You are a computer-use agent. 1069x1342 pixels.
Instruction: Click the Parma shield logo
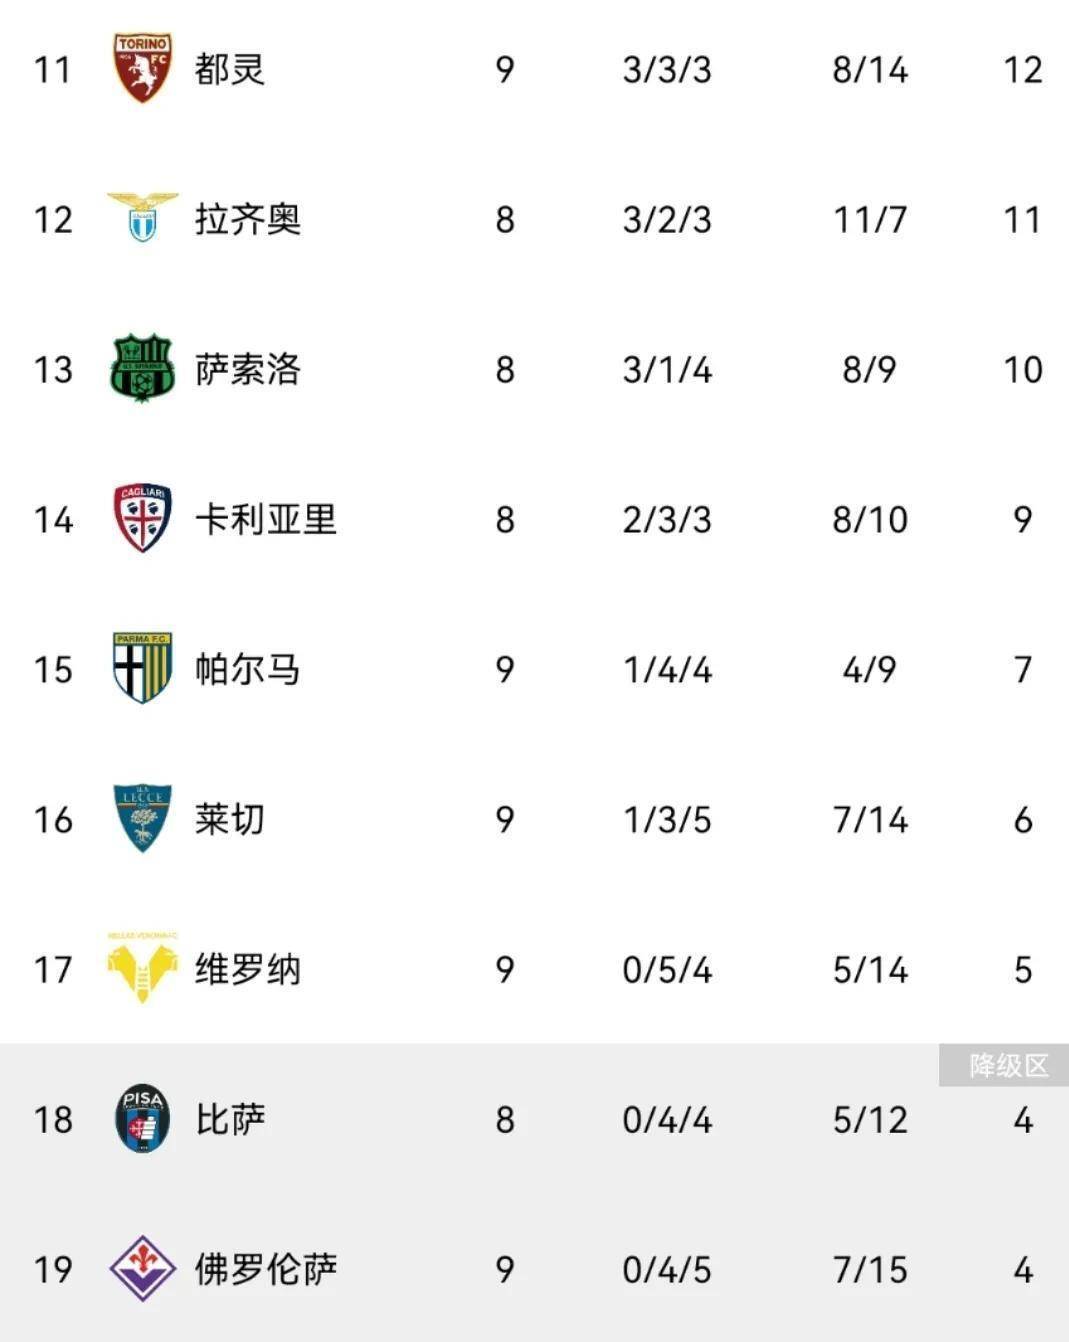pyautogui.click(x=142, y=668)
